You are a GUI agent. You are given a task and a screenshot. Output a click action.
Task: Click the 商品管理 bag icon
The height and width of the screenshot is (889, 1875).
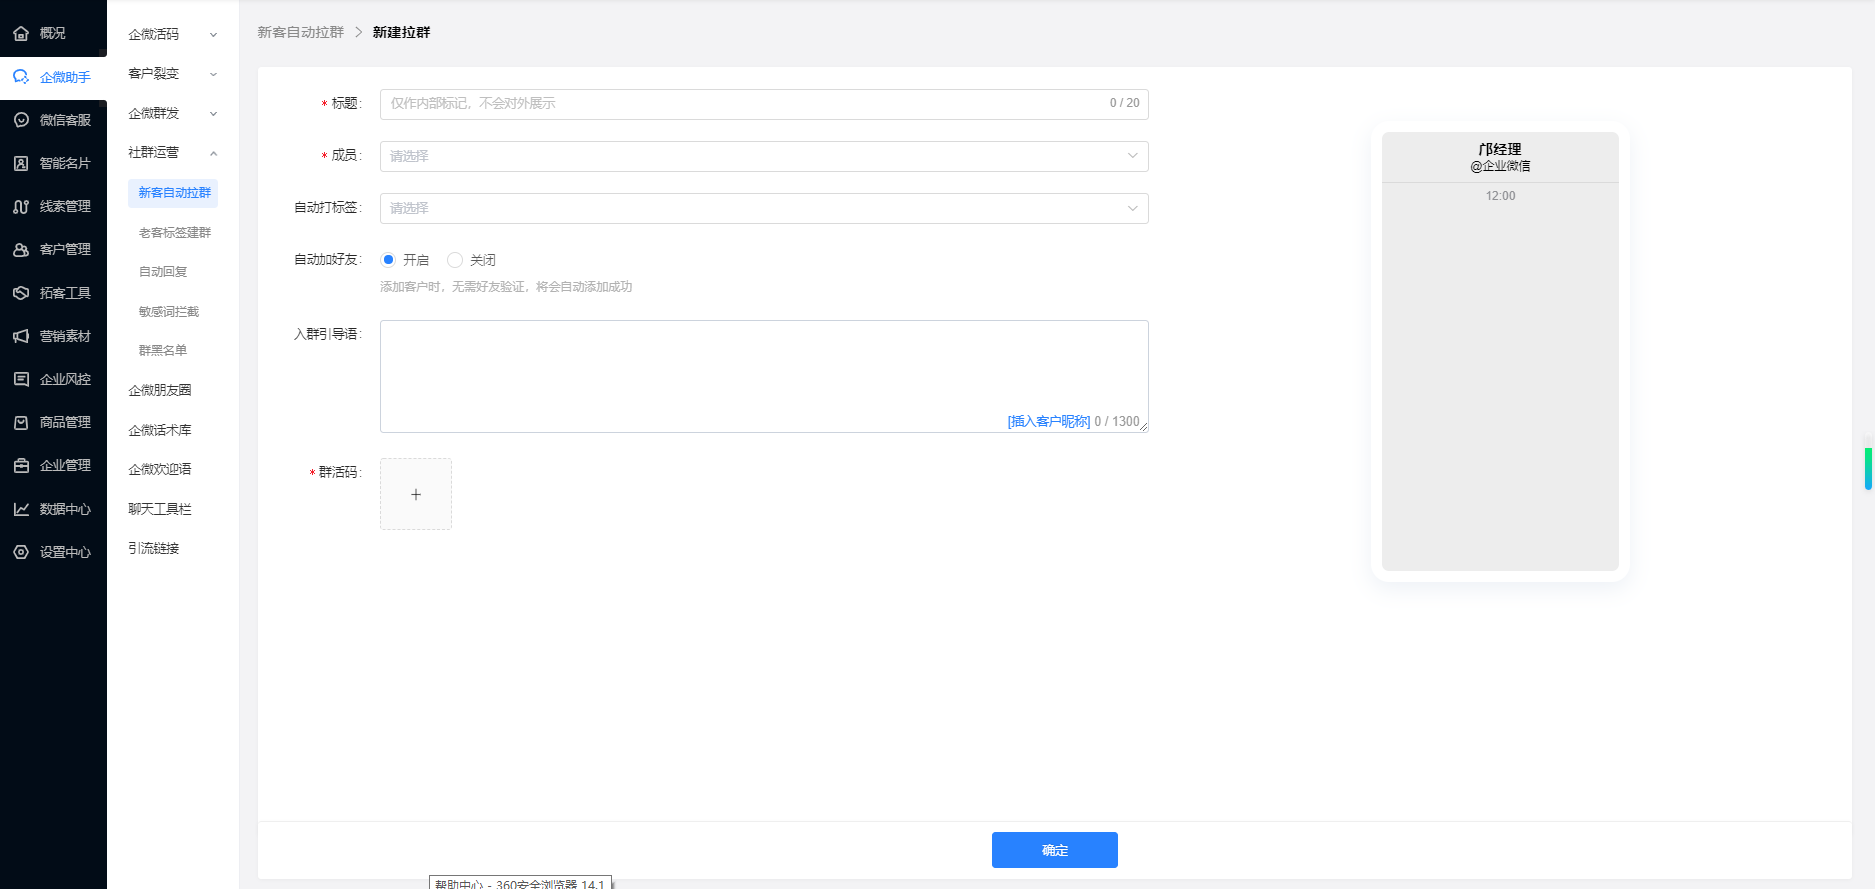coord(21,423)
